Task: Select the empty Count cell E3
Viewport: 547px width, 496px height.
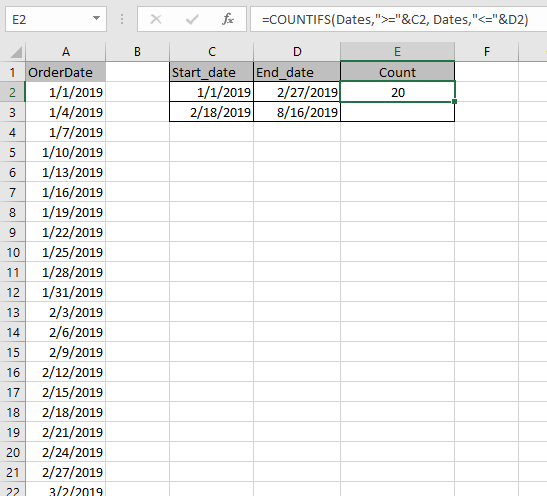Action: click(397, 112)
